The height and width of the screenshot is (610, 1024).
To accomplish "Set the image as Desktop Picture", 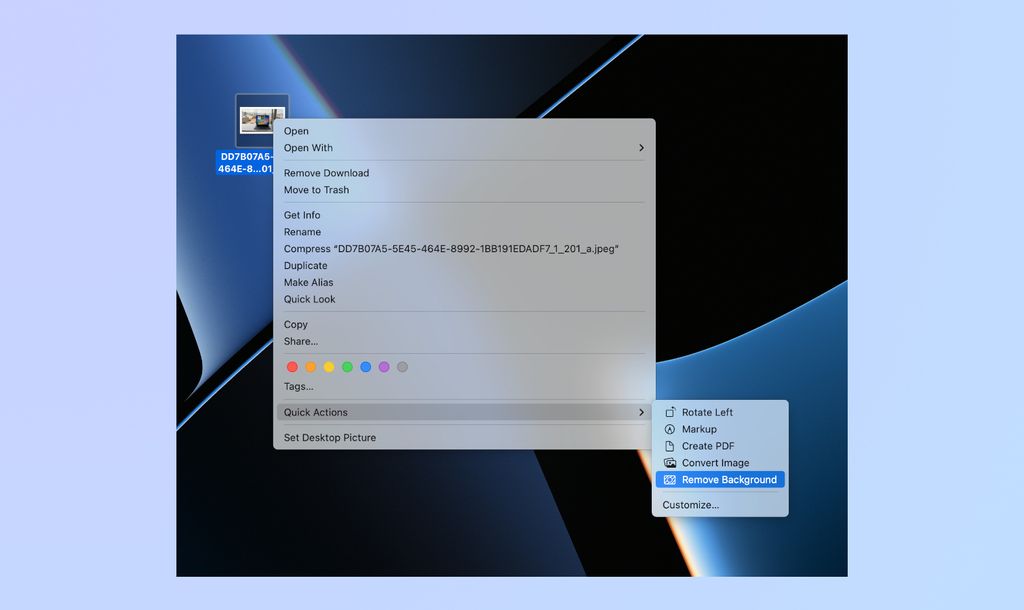I will [x=330, y=437].
